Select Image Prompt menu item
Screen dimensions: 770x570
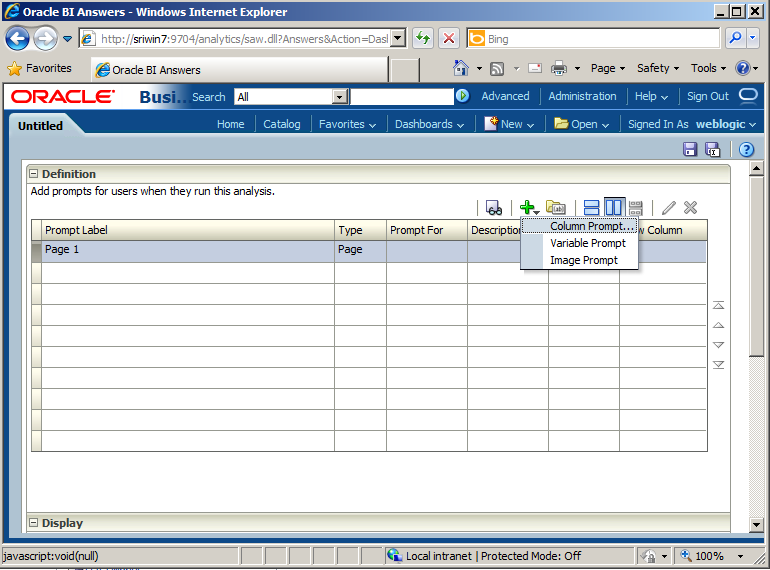pos(579,260)
